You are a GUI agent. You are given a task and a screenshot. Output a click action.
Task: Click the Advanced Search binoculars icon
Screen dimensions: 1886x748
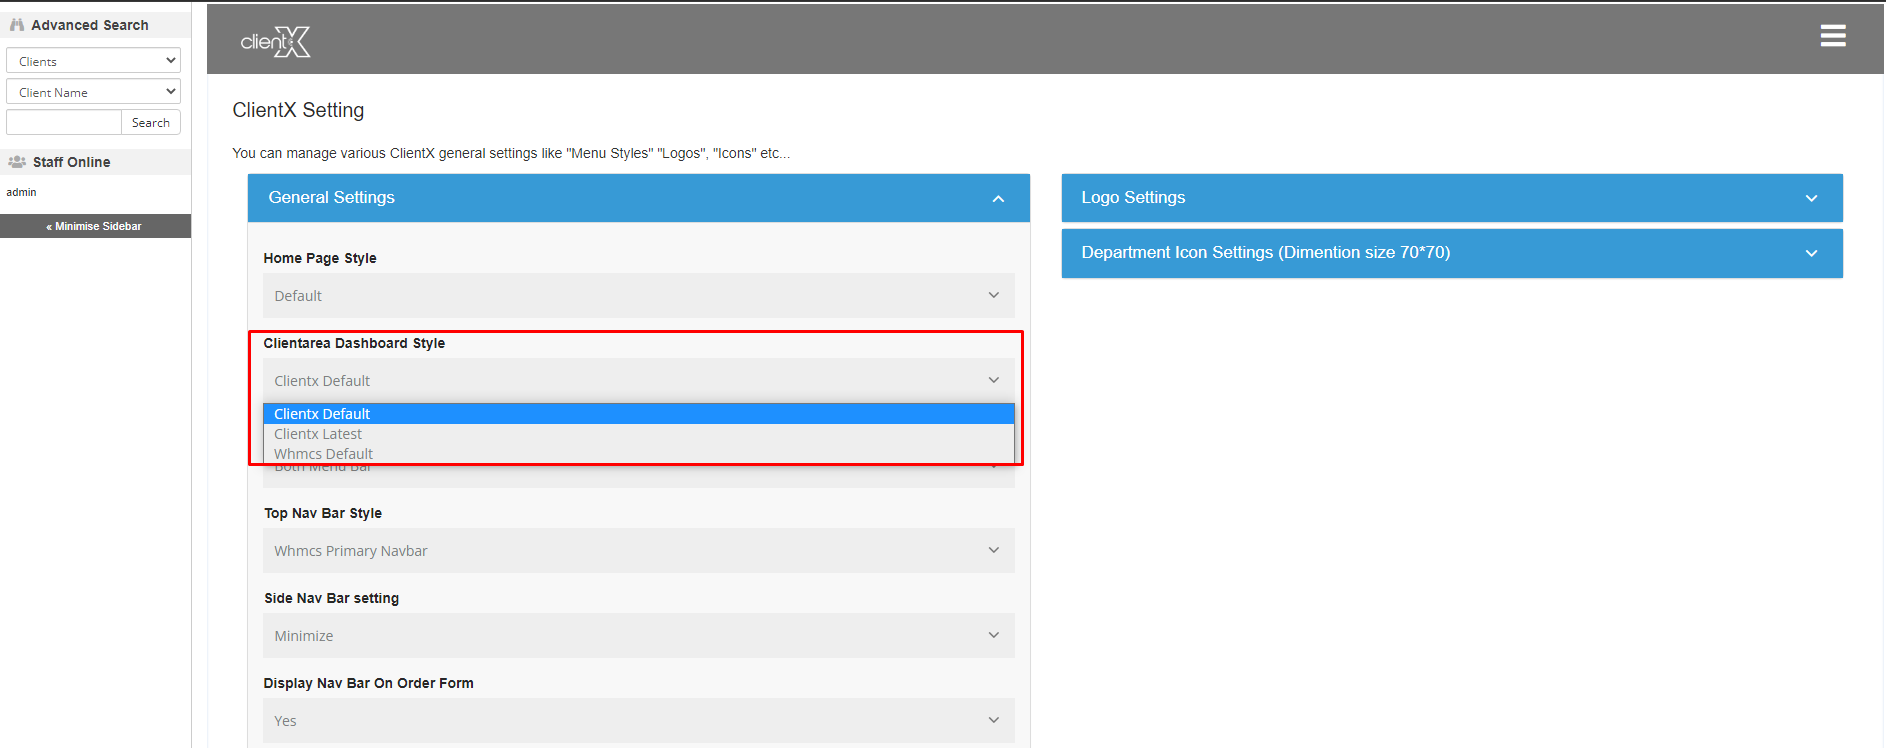[17, 25]
